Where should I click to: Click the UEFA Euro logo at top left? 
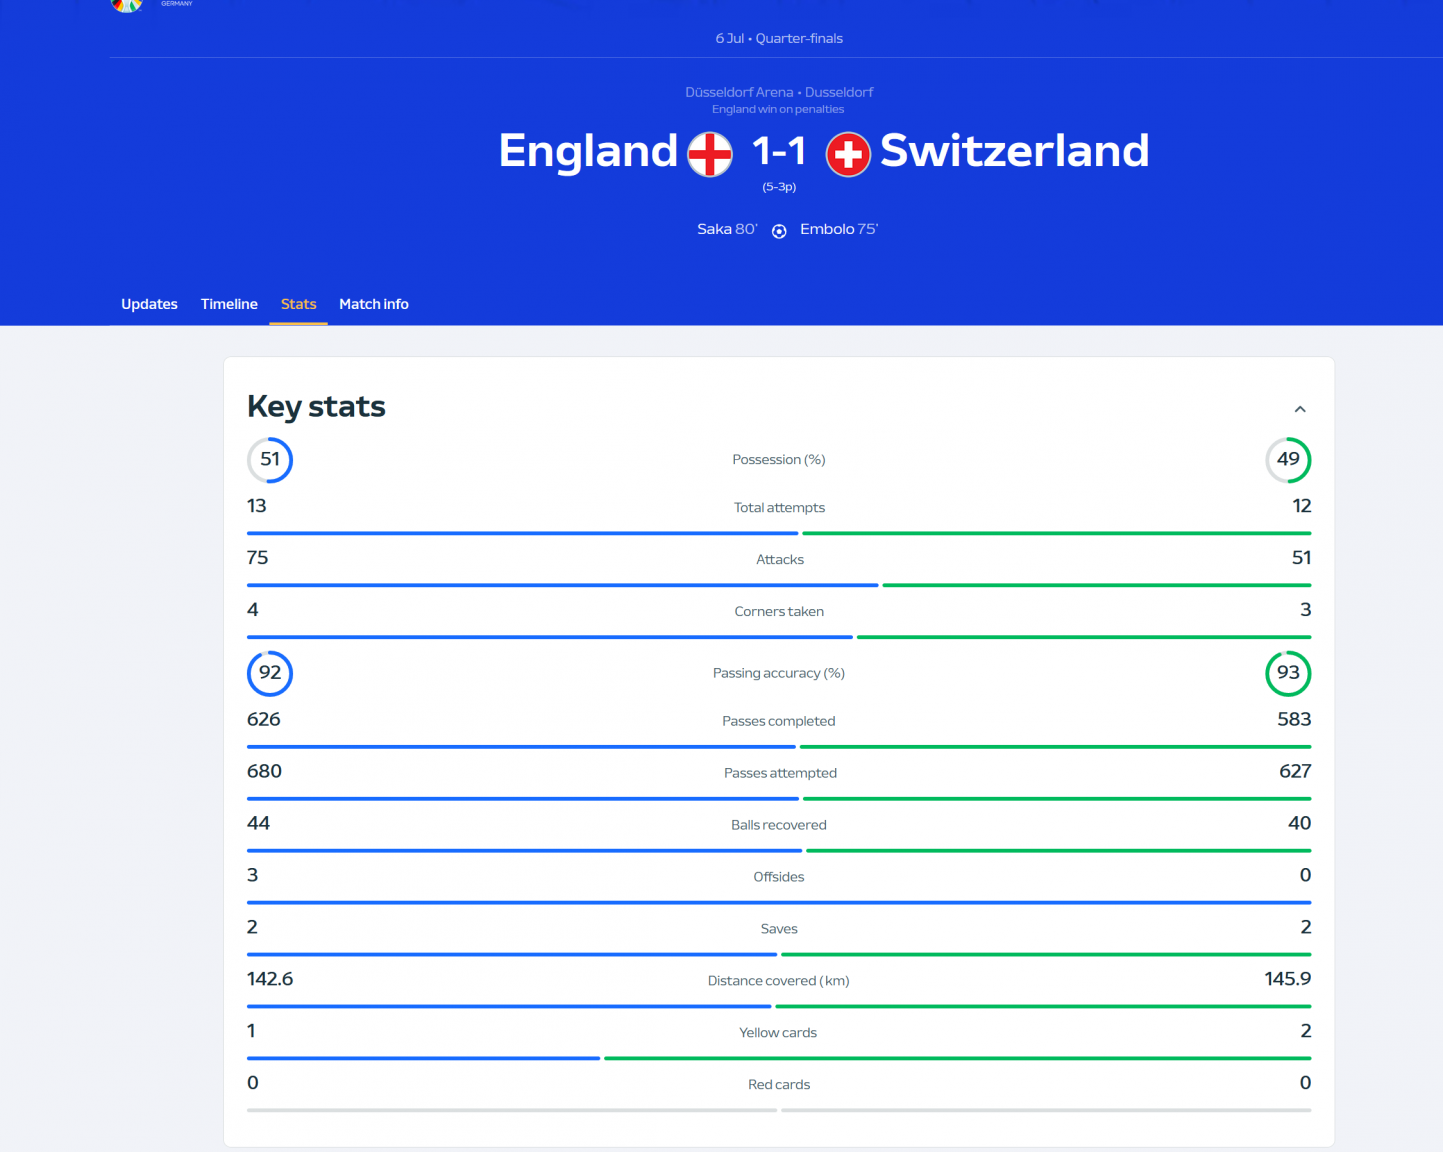[127, 5]
